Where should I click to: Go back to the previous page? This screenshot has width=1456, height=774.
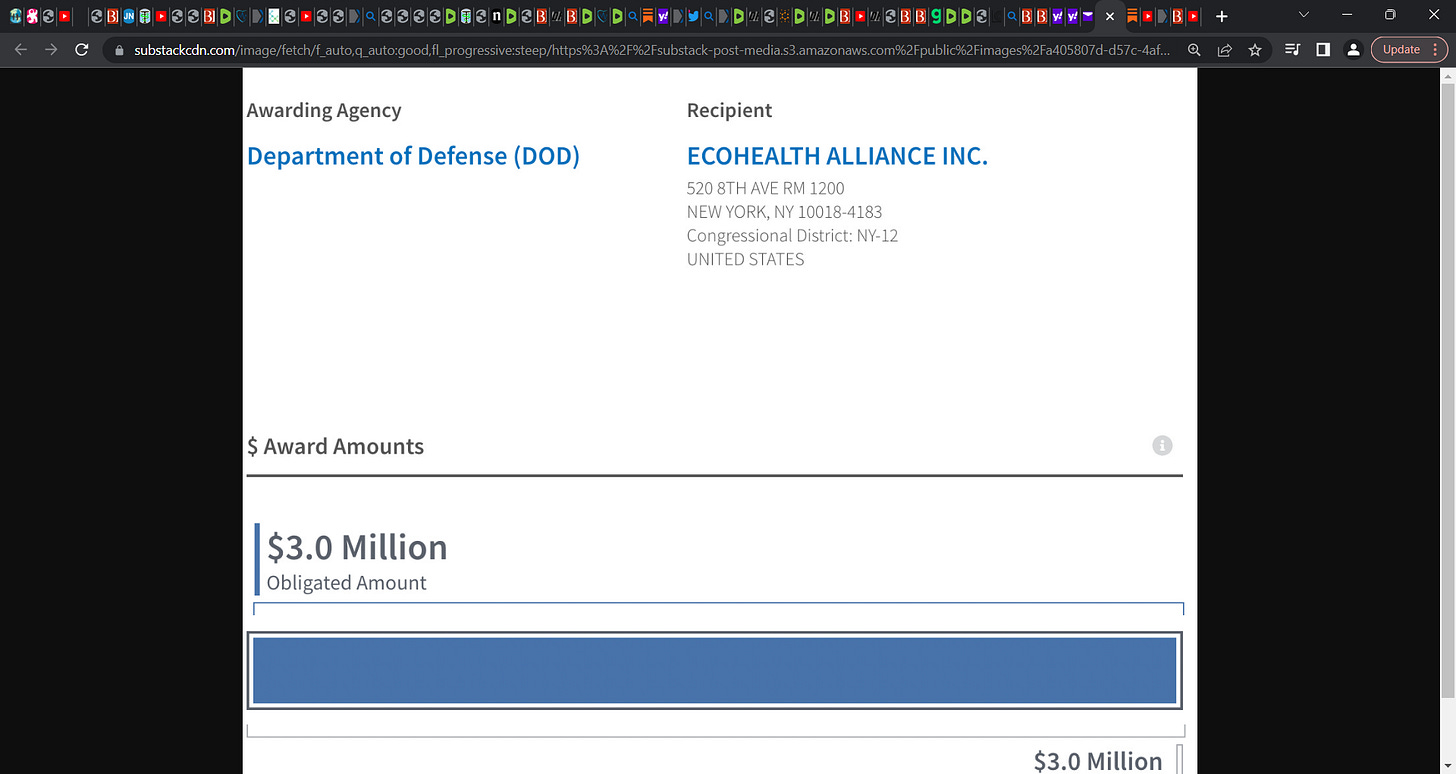click(x=21, y=49)
